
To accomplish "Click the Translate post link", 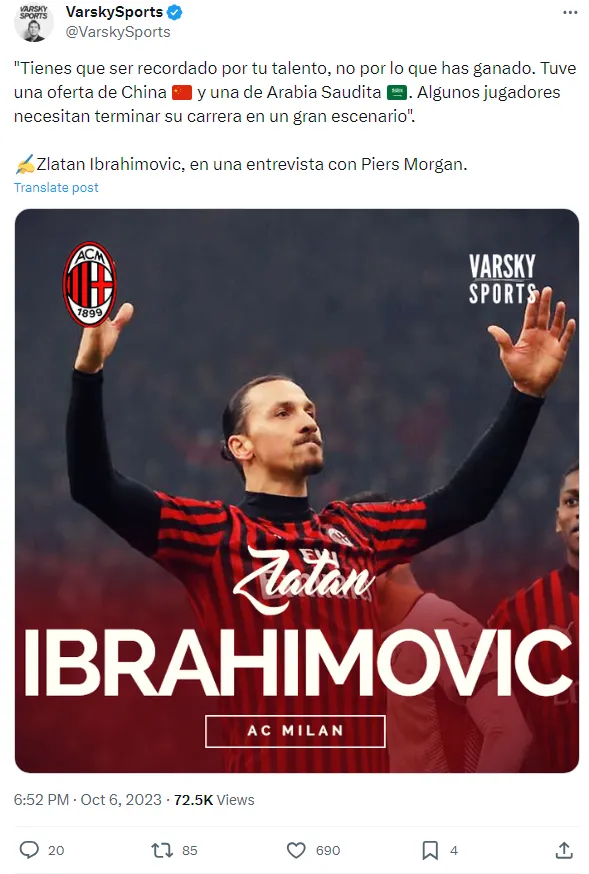I will click(x=56, y=187).
